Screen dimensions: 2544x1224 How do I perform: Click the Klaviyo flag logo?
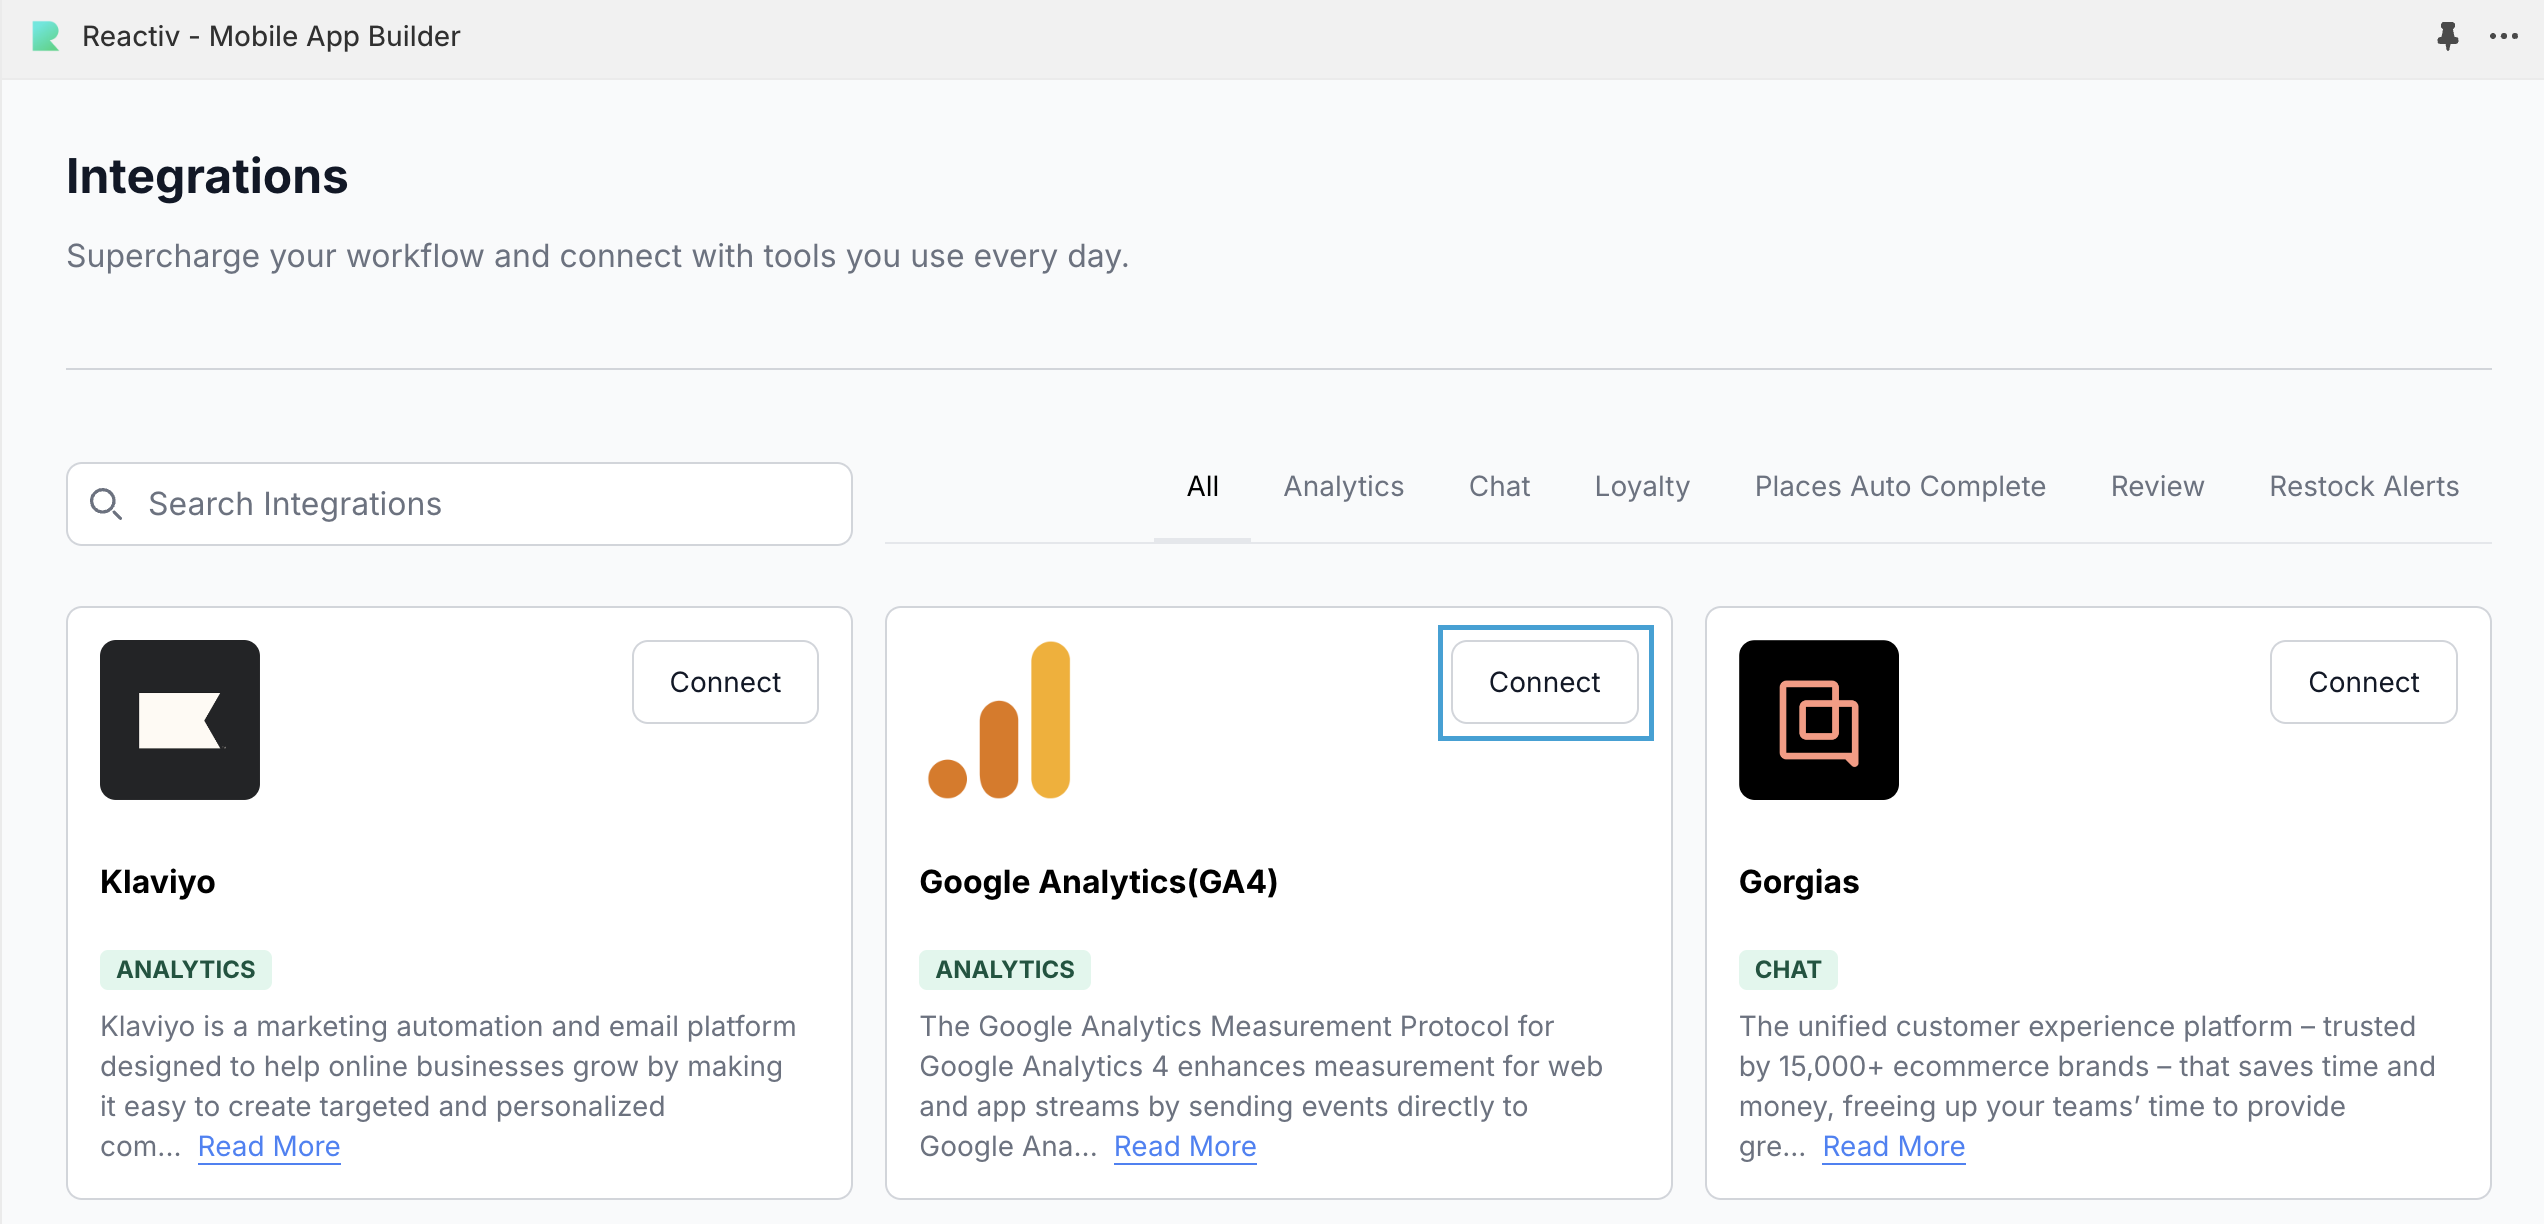point(180,720)
